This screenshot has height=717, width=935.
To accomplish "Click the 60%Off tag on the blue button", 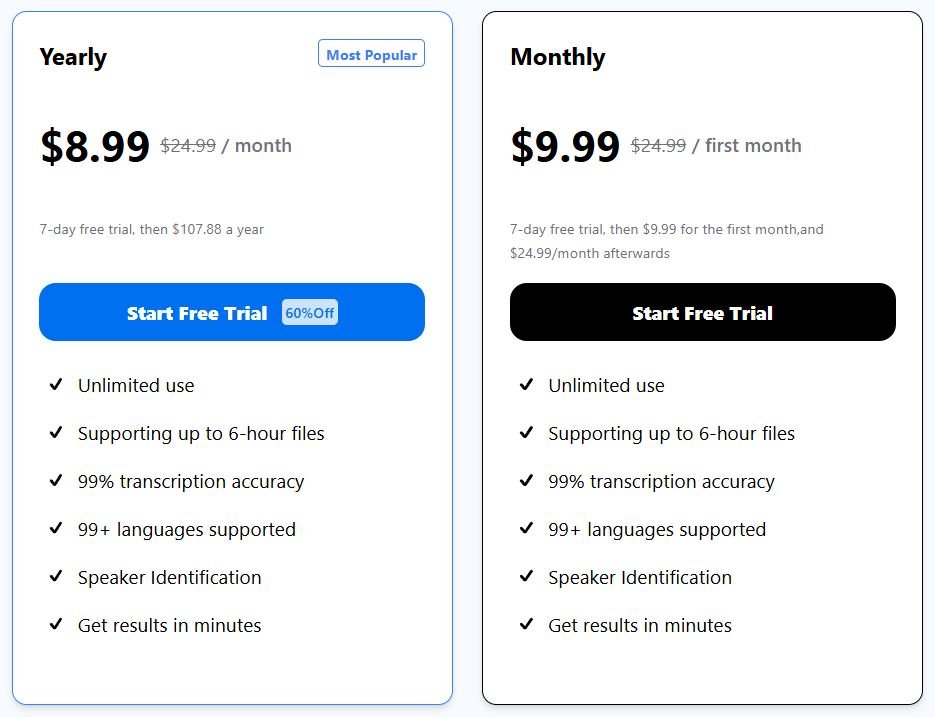I will (x=310, y=313).
